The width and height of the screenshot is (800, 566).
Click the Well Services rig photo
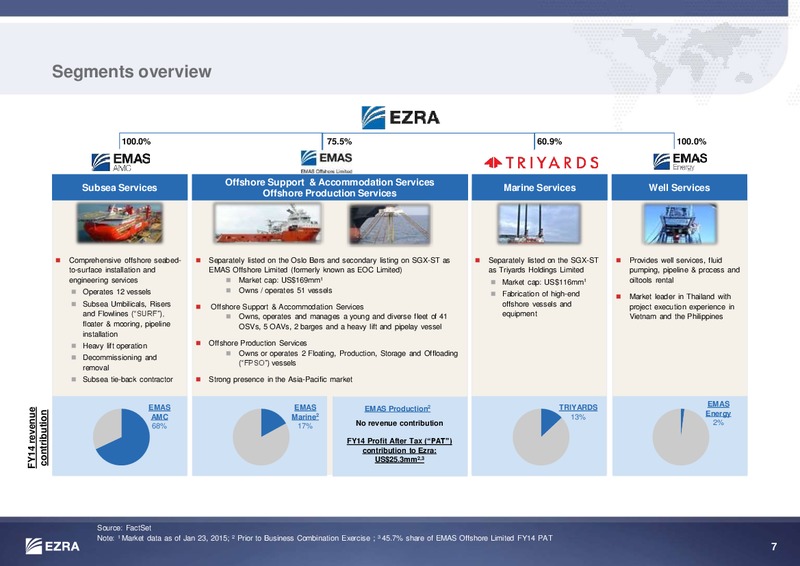pyautogui.click(x=680, y=224)
